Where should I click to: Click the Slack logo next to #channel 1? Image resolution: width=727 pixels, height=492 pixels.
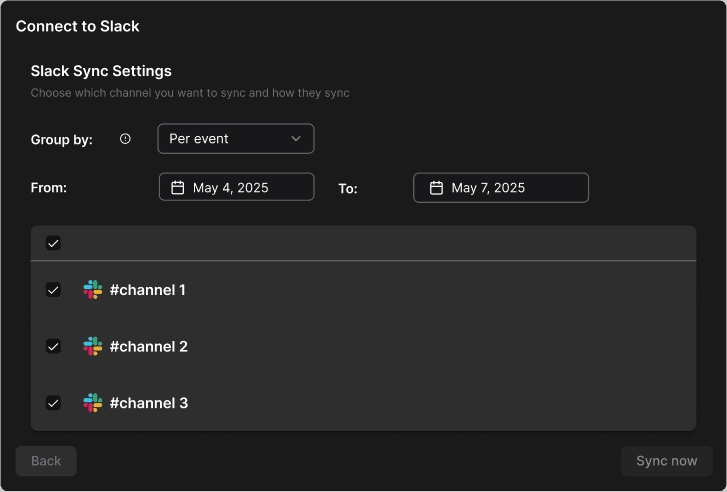coord(93,290)
